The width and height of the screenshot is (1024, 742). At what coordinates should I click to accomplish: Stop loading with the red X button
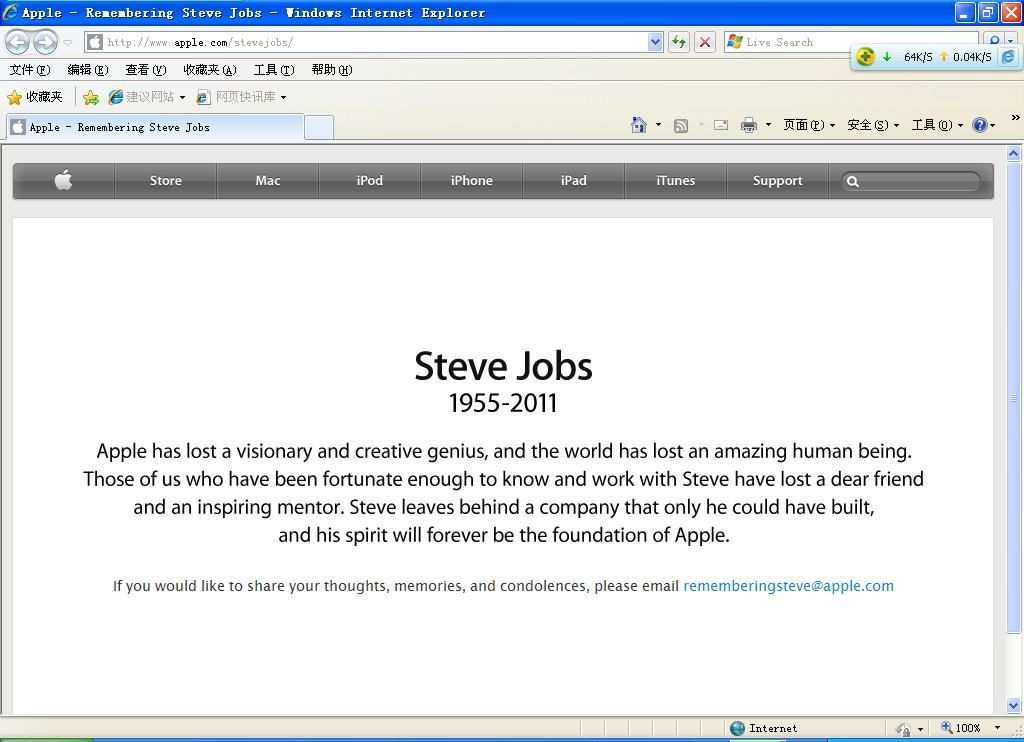[x=705, y=42]
